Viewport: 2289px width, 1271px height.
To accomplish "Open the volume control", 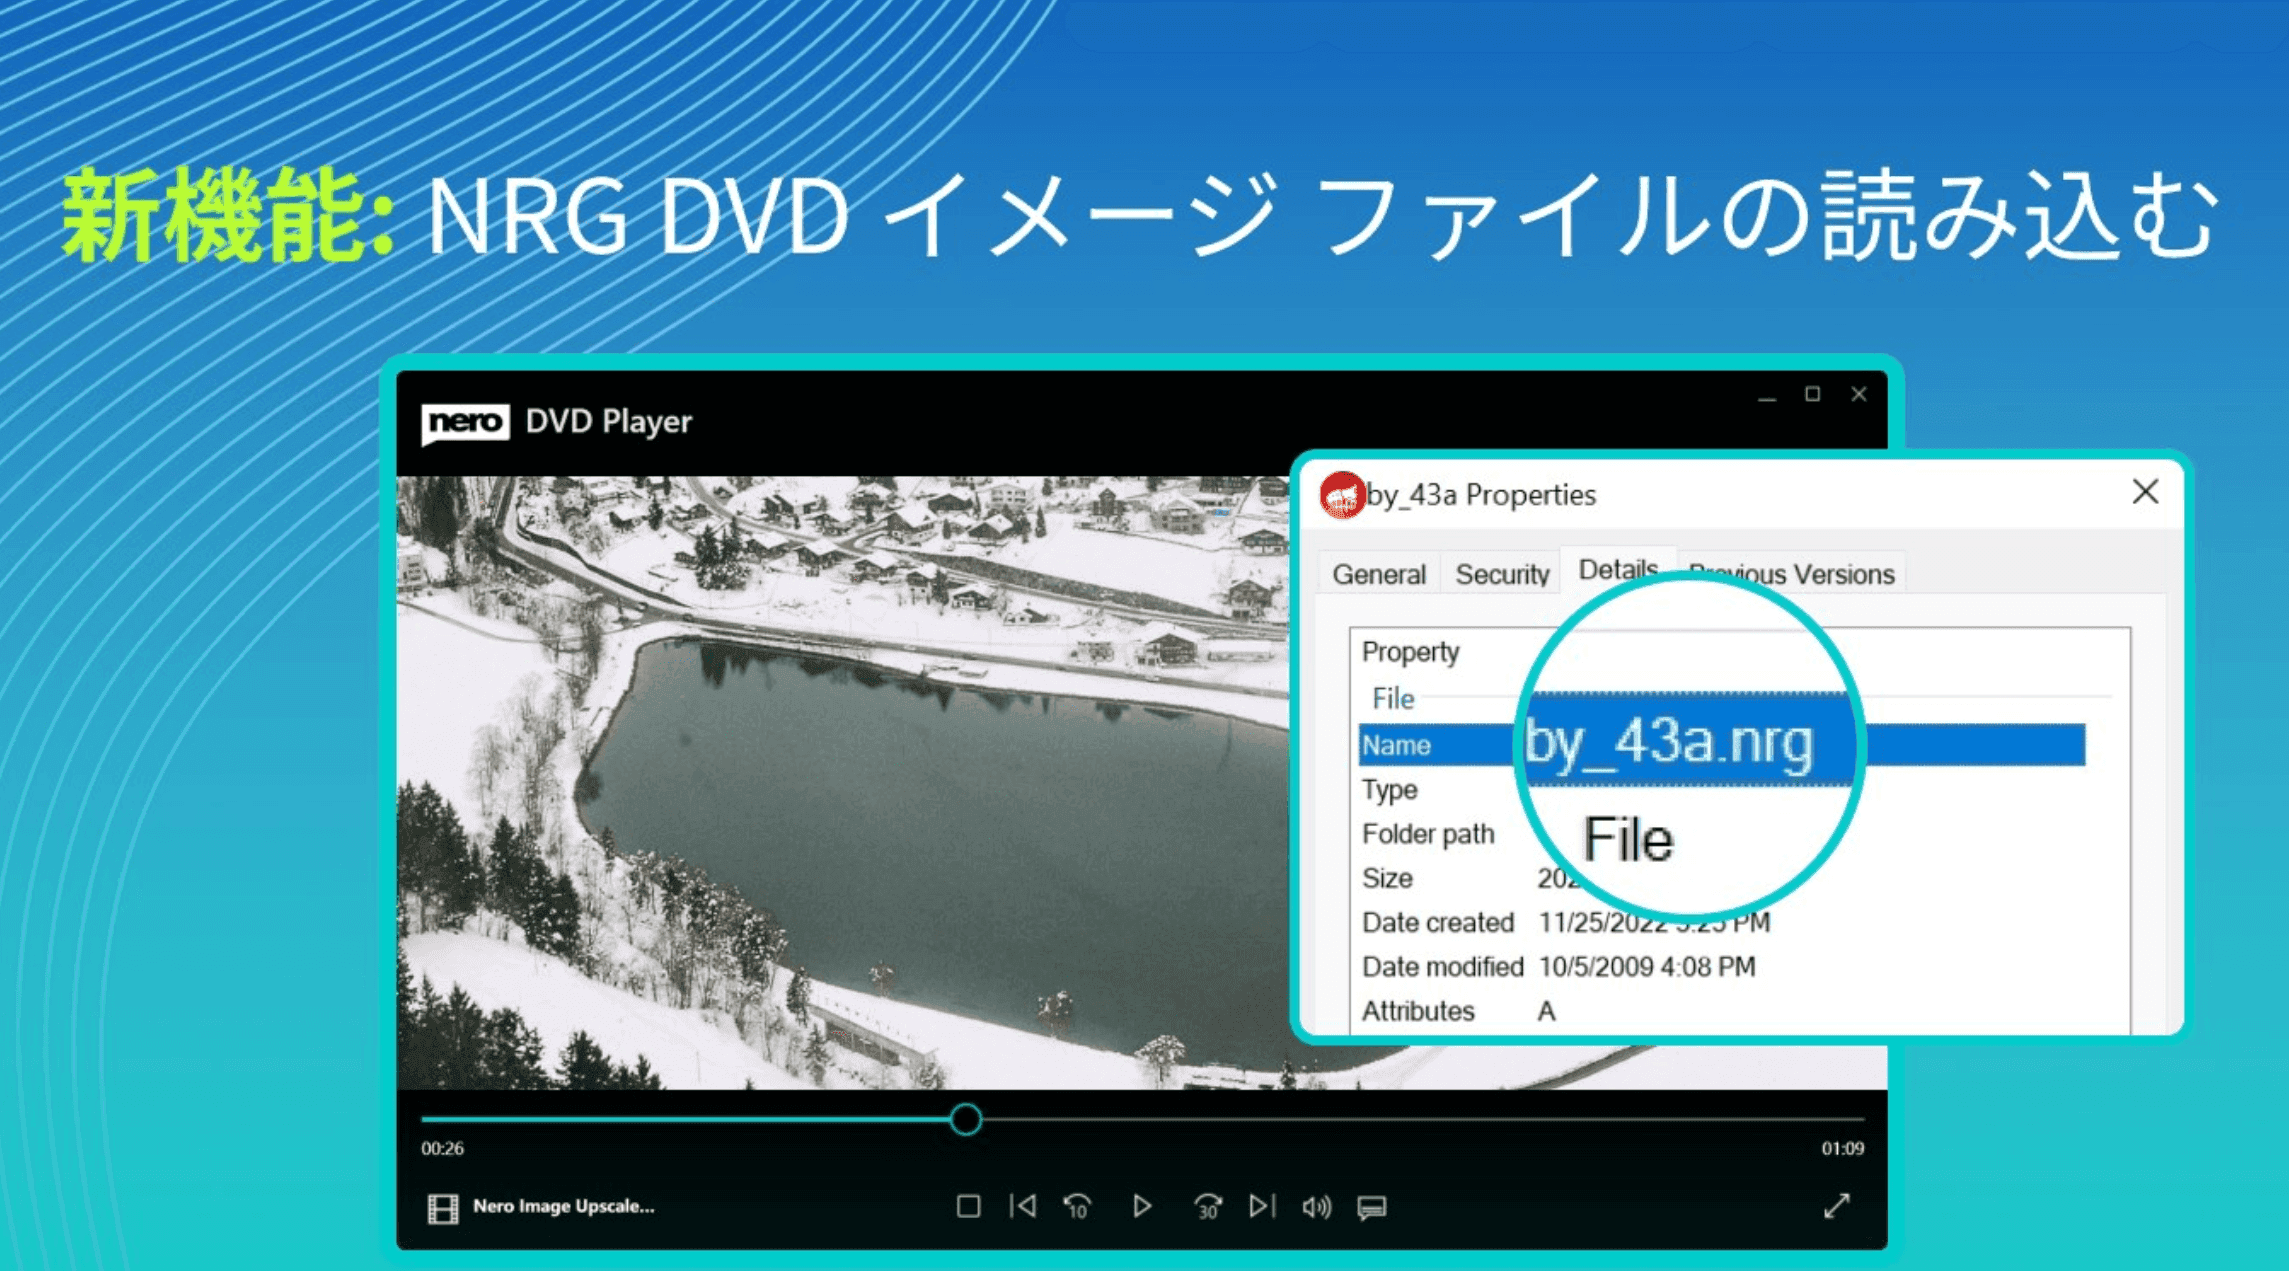I will click(x=1316, y=1207).
